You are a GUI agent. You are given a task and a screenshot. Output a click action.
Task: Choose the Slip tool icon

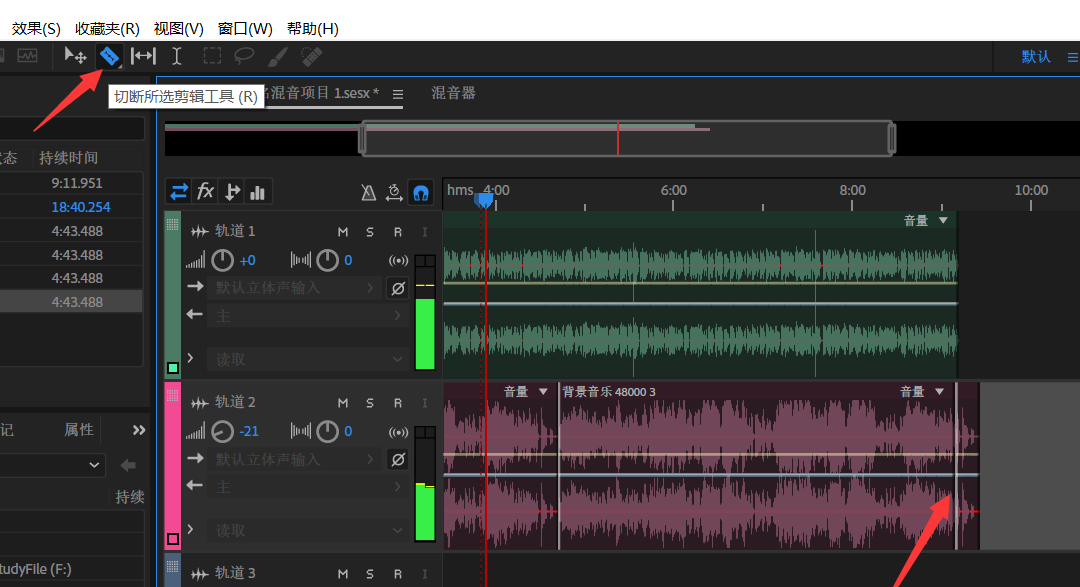coord(144,56)
